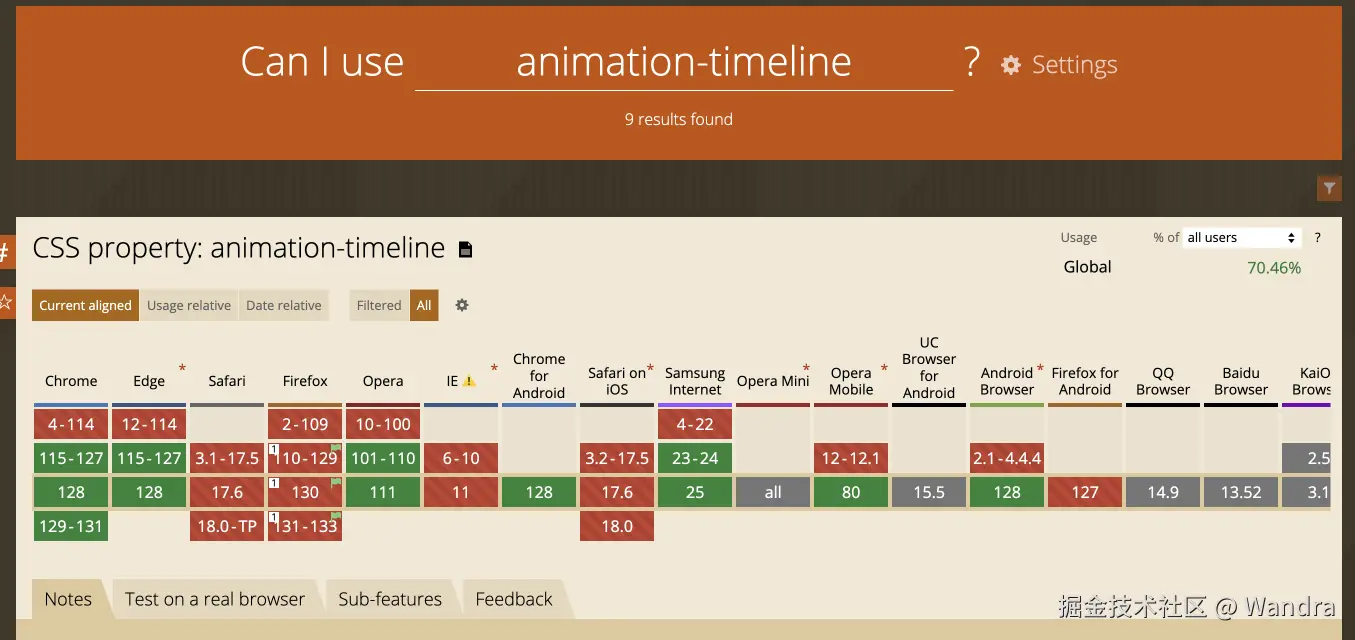The width and height of the screenshot is (1355, 640).
Task: Open the spec document icon beside title
Action: tap(465, 249)
